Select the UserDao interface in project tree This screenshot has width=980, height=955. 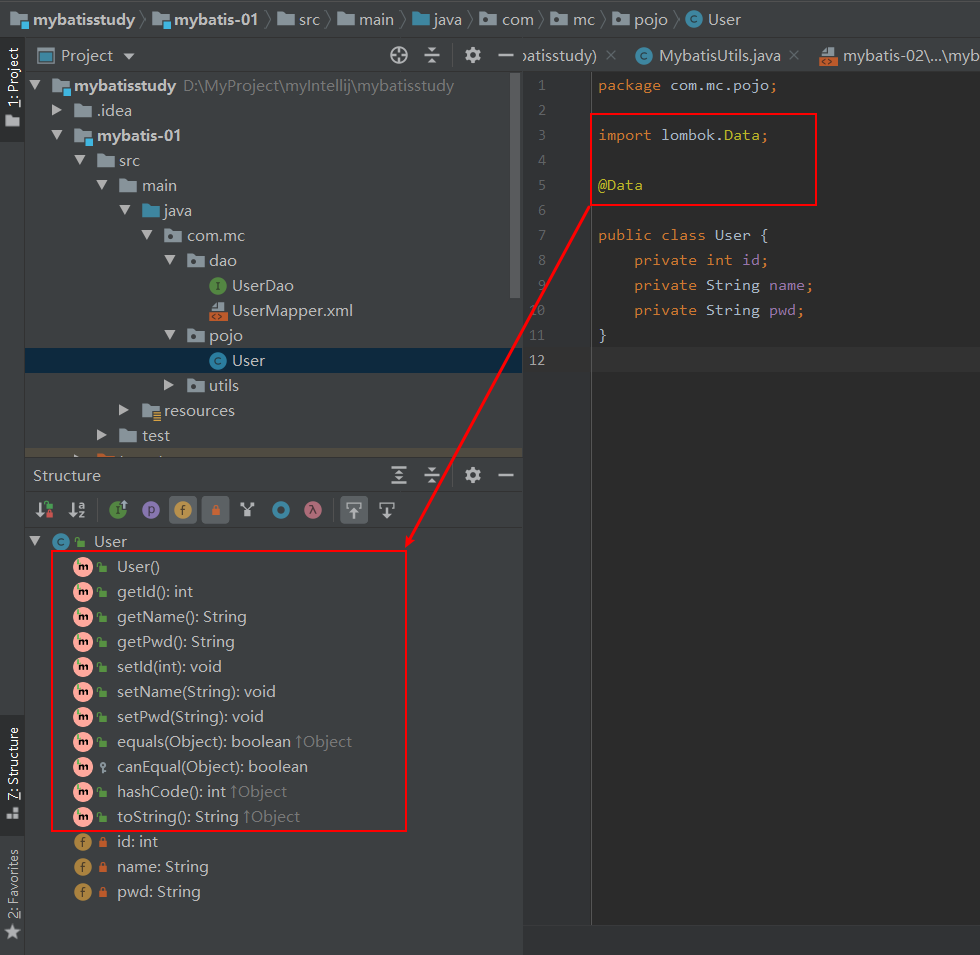click(251, 286)
